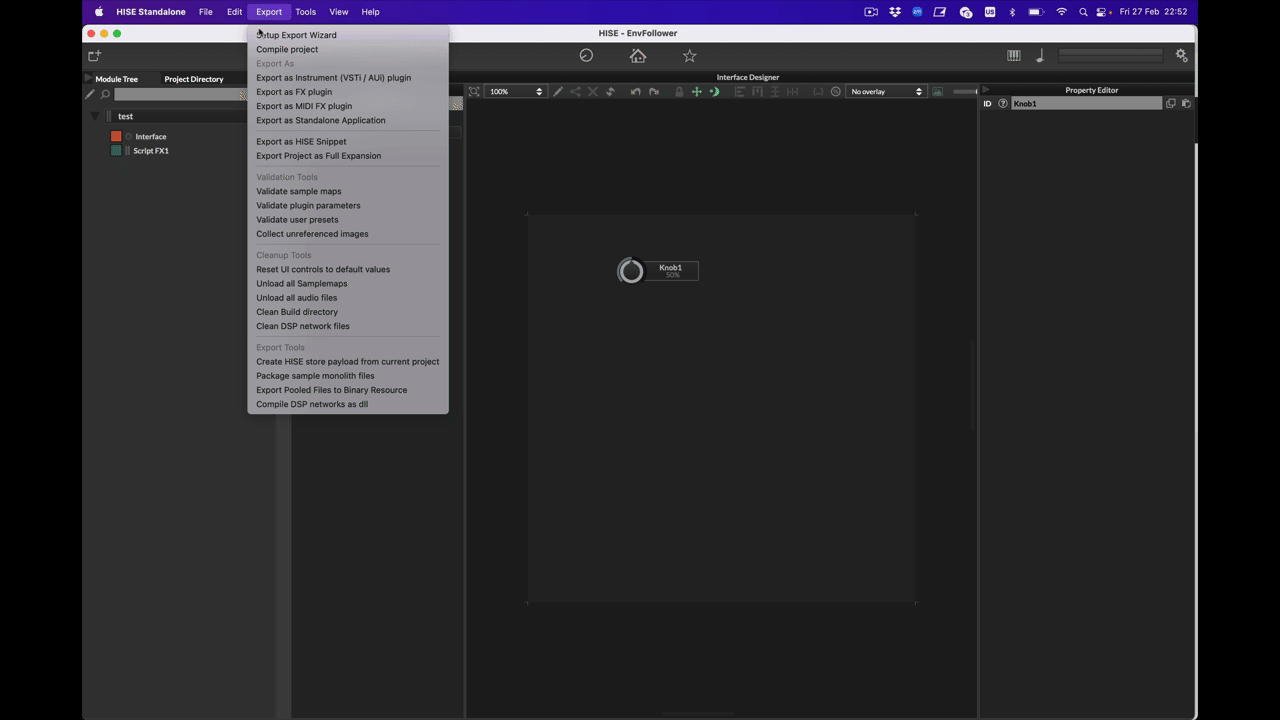This screenshot has height=720, width=1280.
Task: Enable the green learn-mode crescent icon
Action: (x=714, y=91)
